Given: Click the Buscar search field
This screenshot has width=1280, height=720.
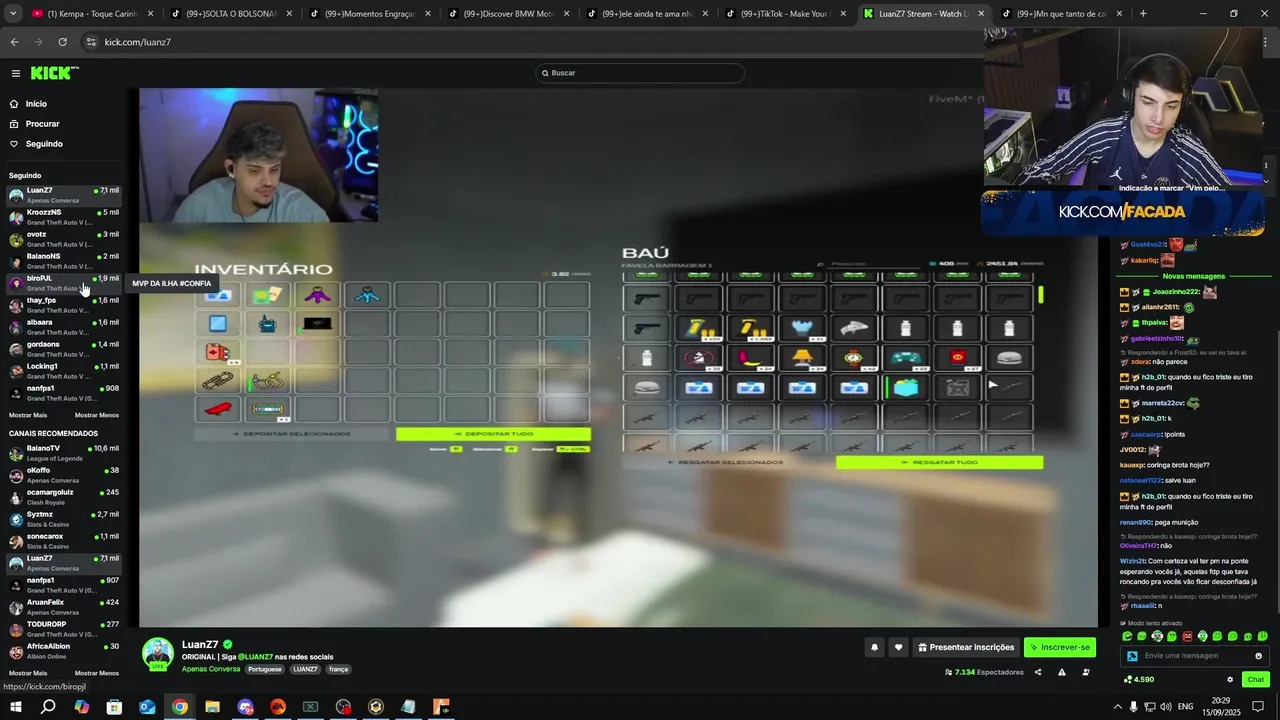Looking at the screenshot, I should (640, 73).
